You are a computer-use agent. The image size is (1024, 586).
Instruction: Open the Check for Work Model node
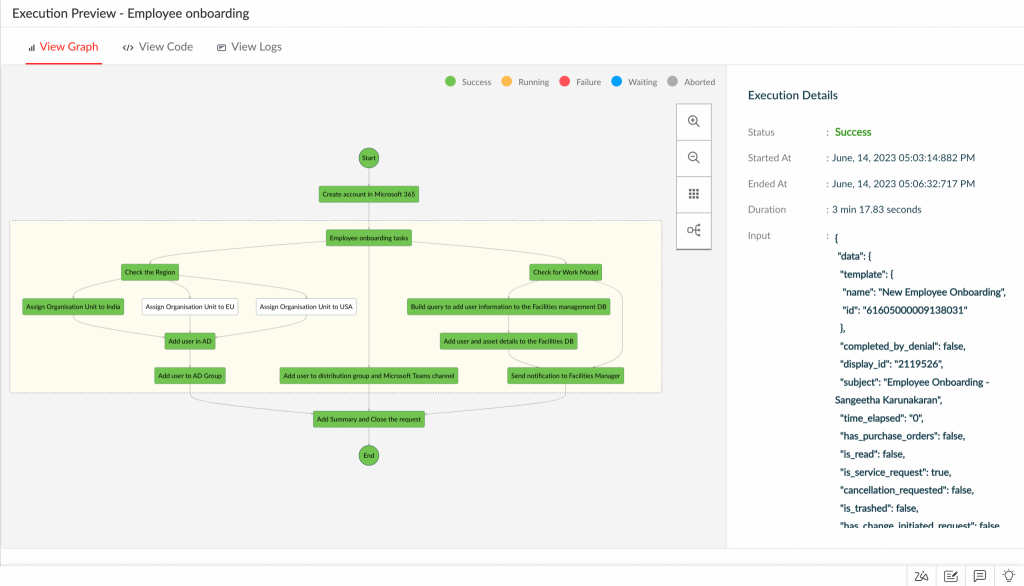(x=566, y=272)
